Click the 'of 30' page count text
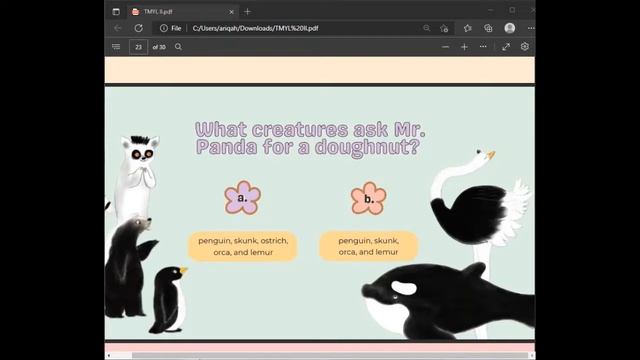The height and width of the screenshot is (360, 640). tap(159, 47)
